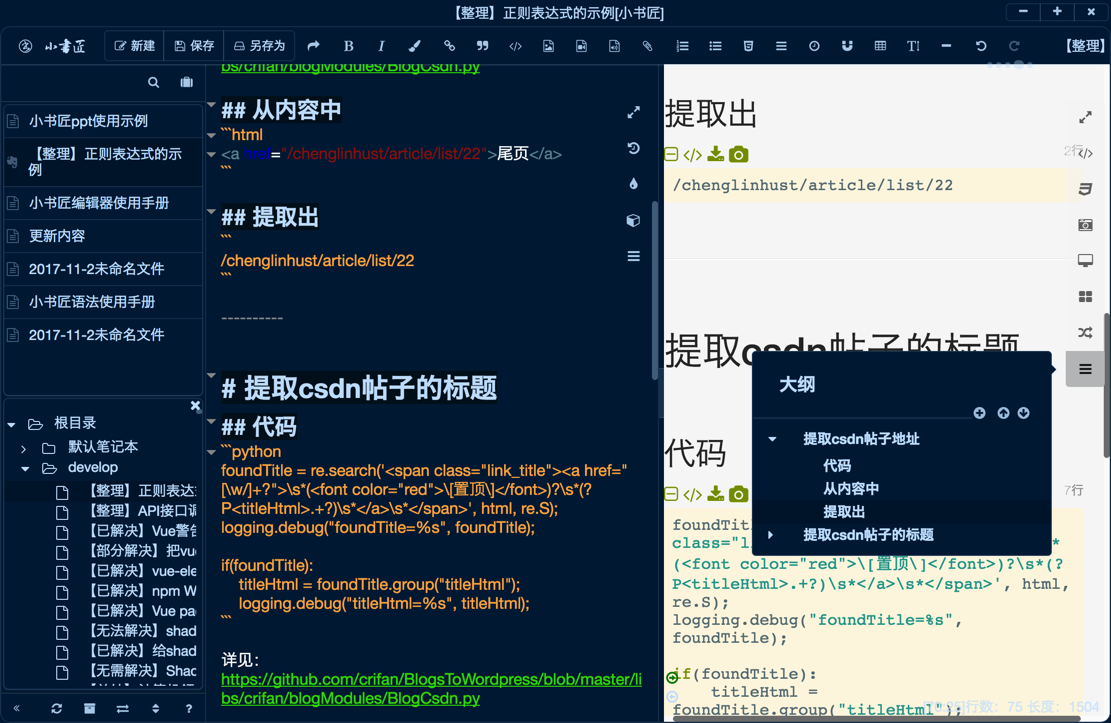Fold the ## 从内容中 heading in the editor

click(x=211, y=104)
